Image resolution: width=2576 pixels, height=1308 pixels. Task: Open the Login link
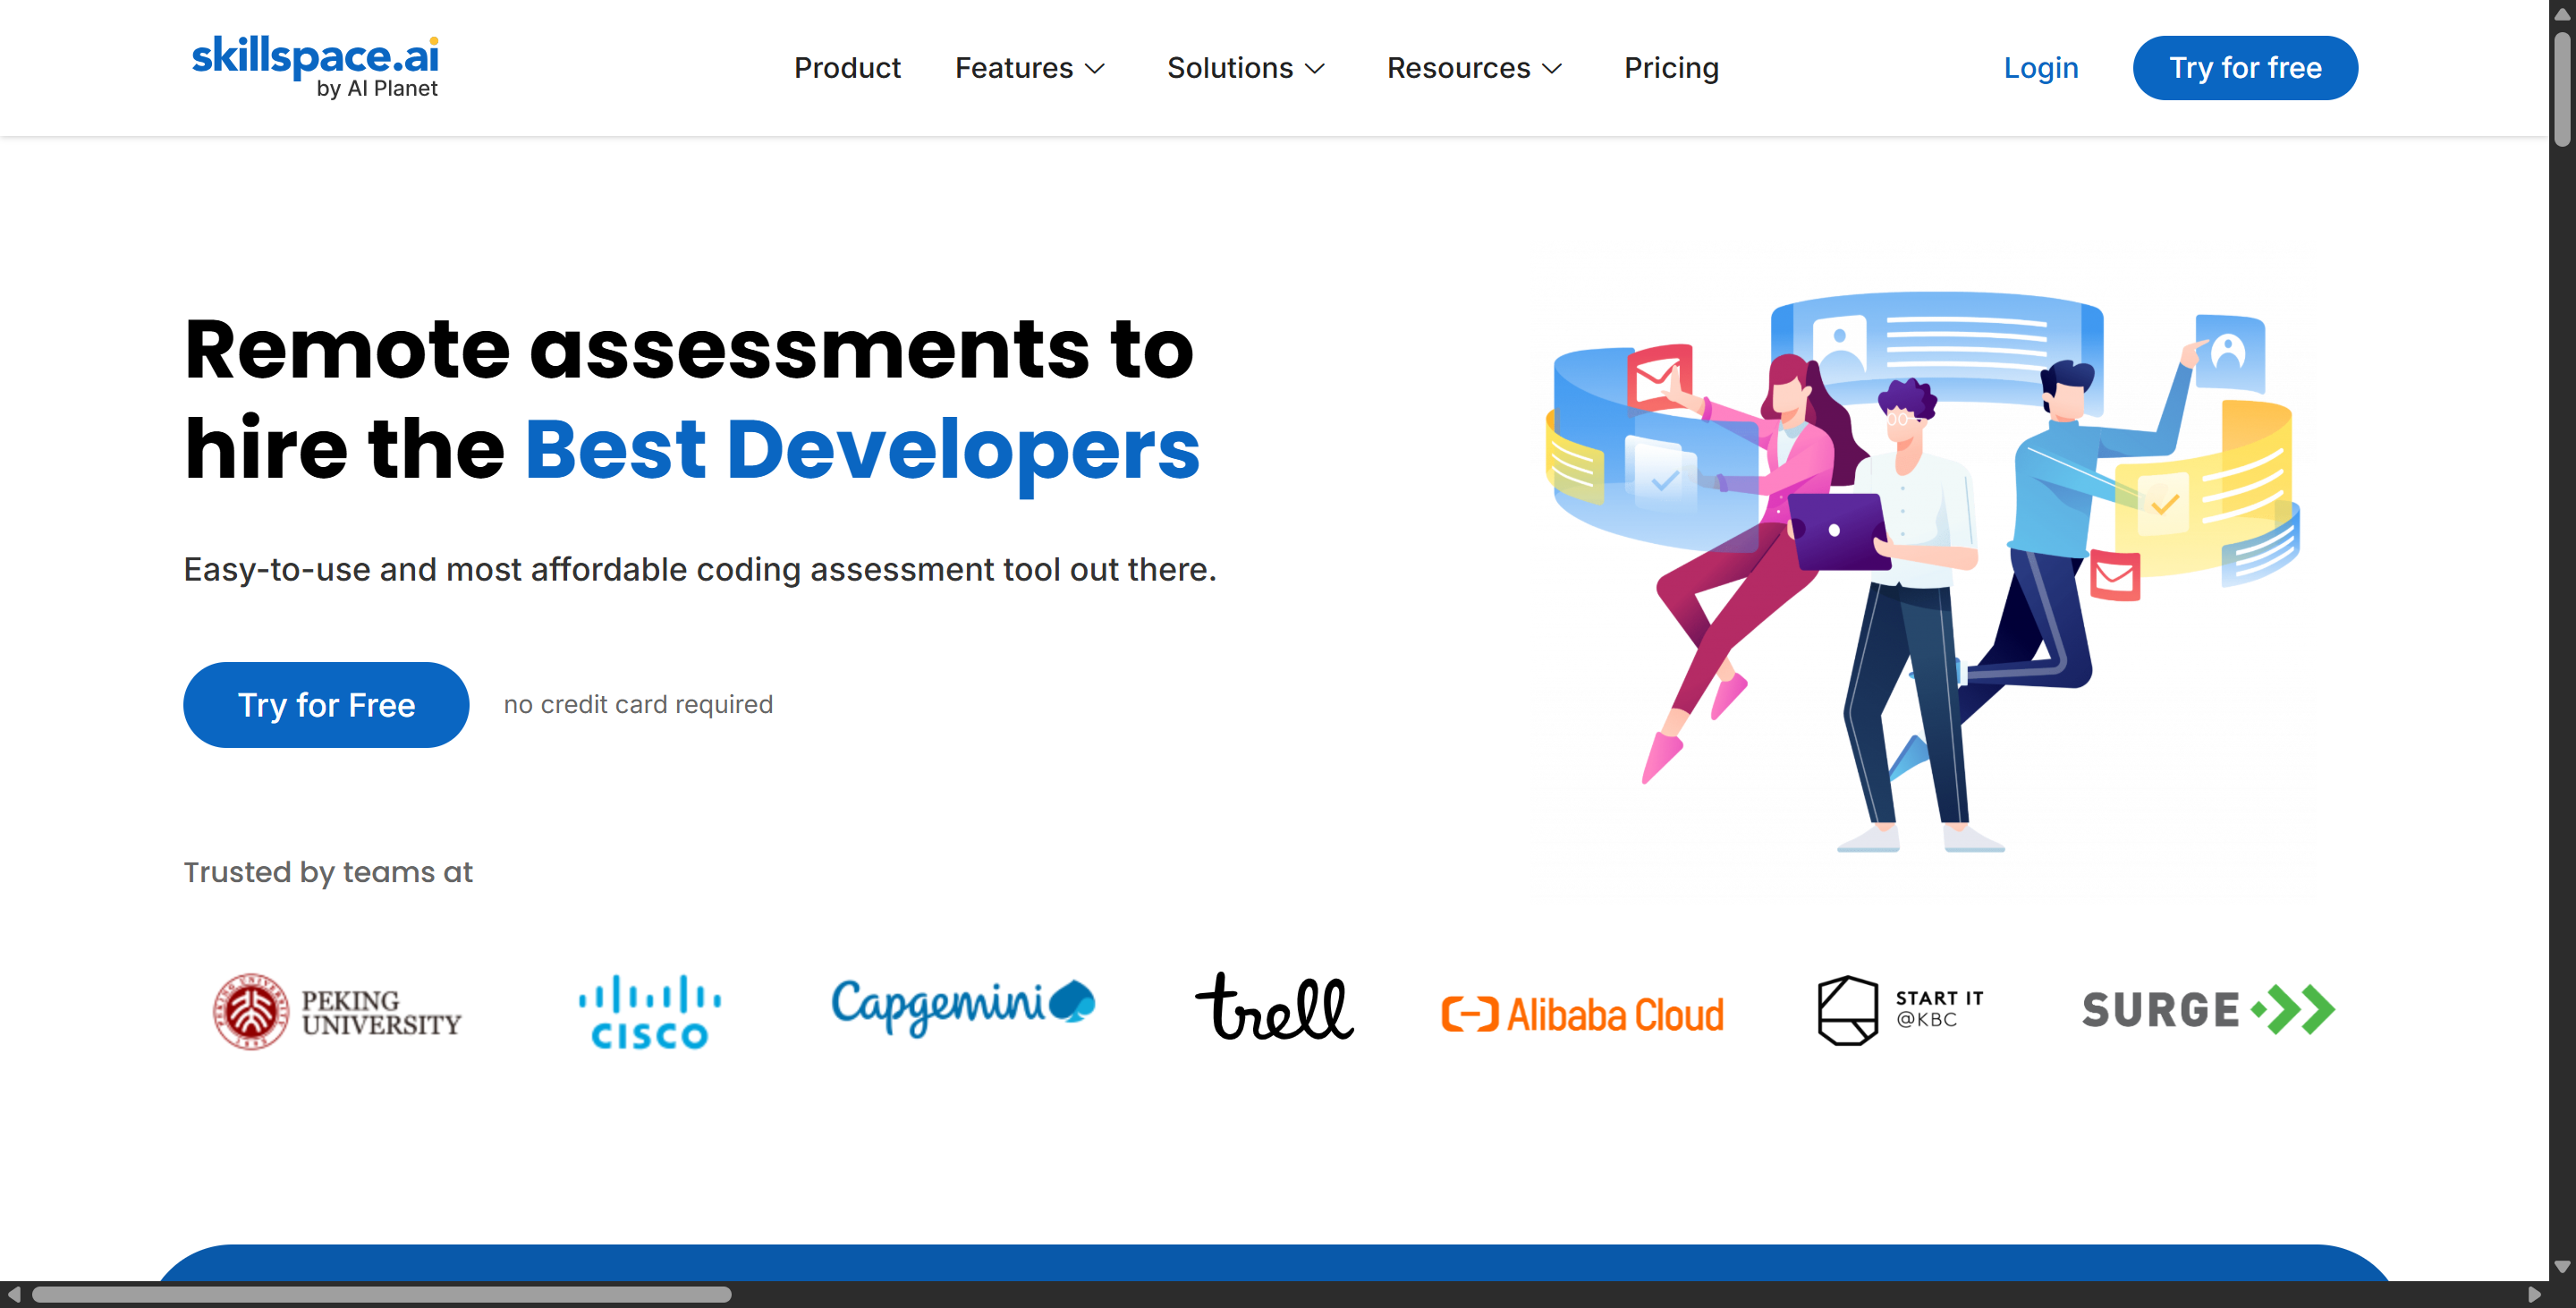[2041, 68]
